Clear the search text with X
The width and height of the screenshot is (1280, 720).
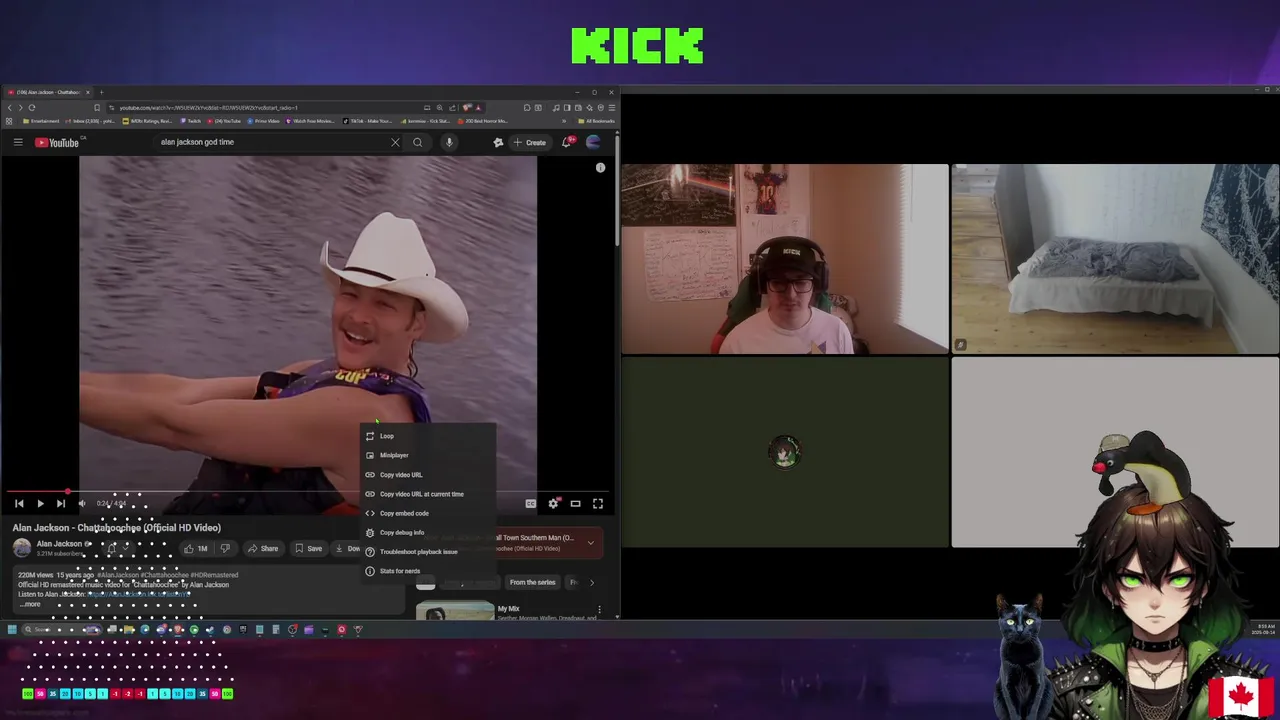tap(395, 142)
